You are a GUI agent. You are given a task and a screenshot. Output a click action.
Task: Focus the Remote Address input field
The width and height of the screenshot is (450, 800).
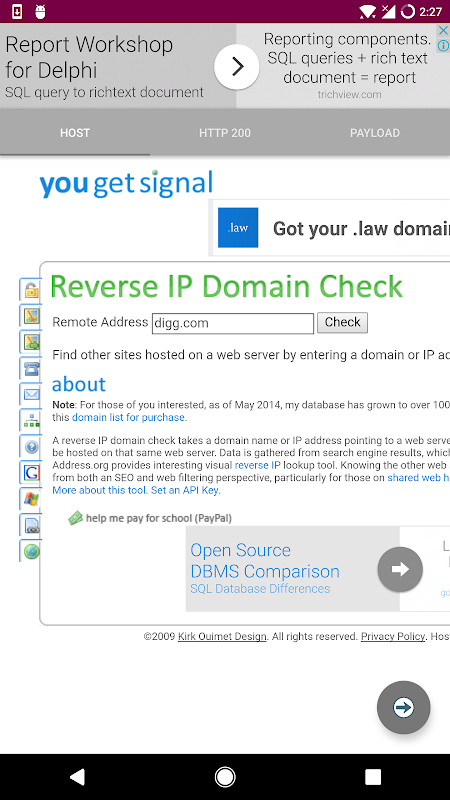tap(233, 323)
